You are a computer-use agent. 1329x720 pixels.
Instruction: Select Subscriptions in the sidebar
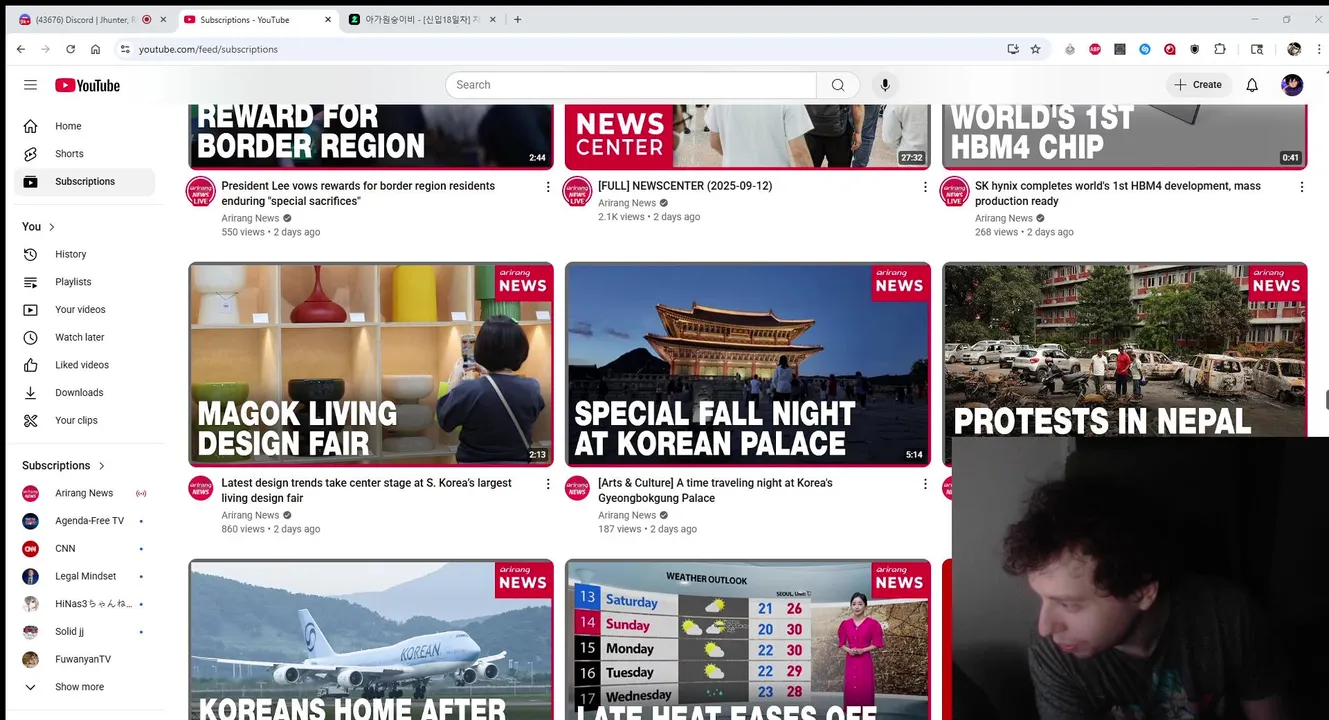(84, 182)
